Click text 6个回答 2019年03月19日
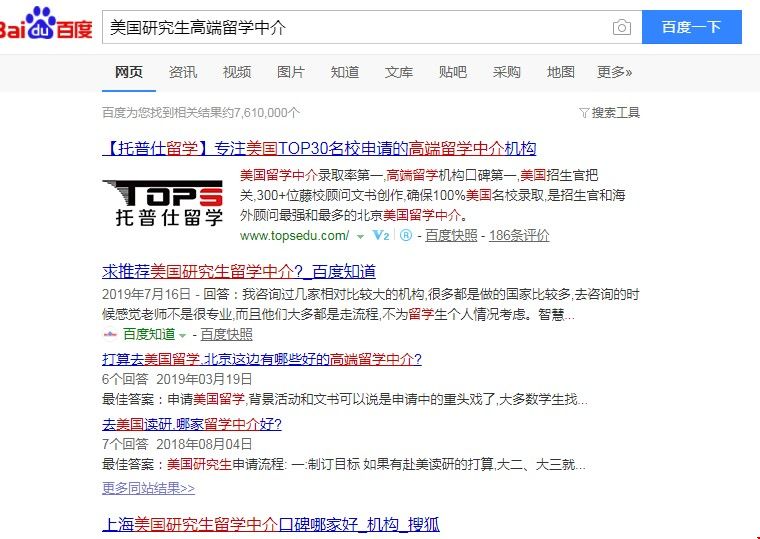The image size is (760, 539). (177, 379)
